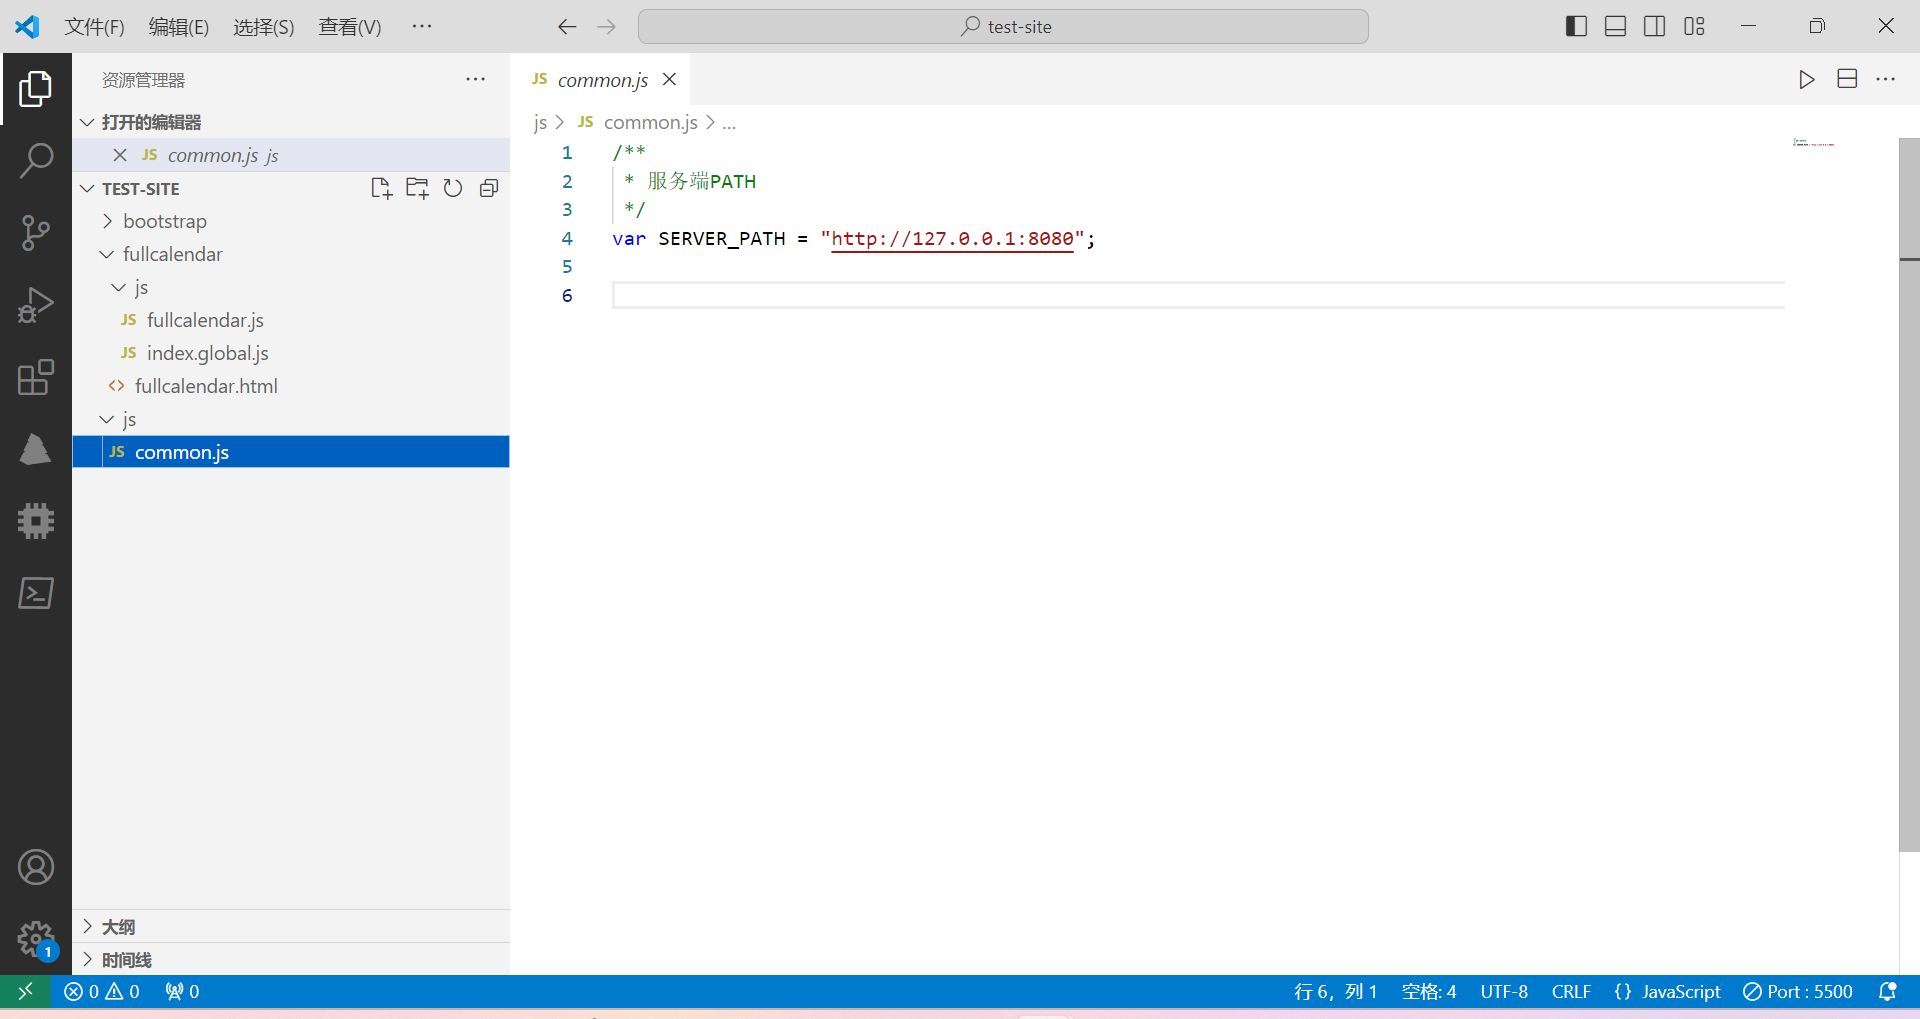This screenshot has height=1019, width=1920.
Task: Create a new folder in TEST-SITE
Action: 417,188
